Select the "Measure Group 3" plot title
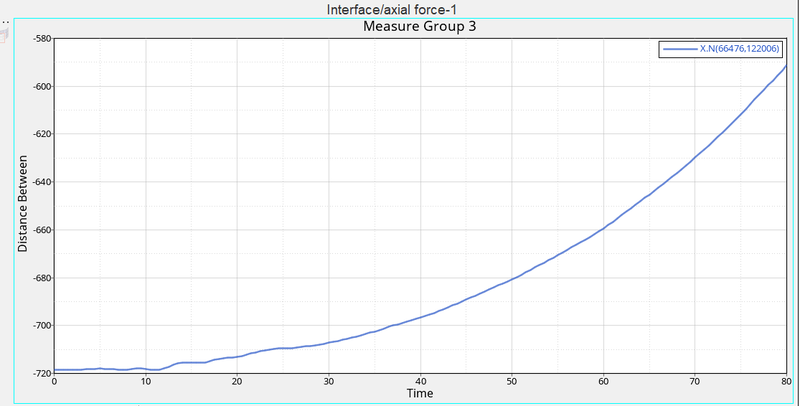Viewport: 800px width, 406px height. 418,26
